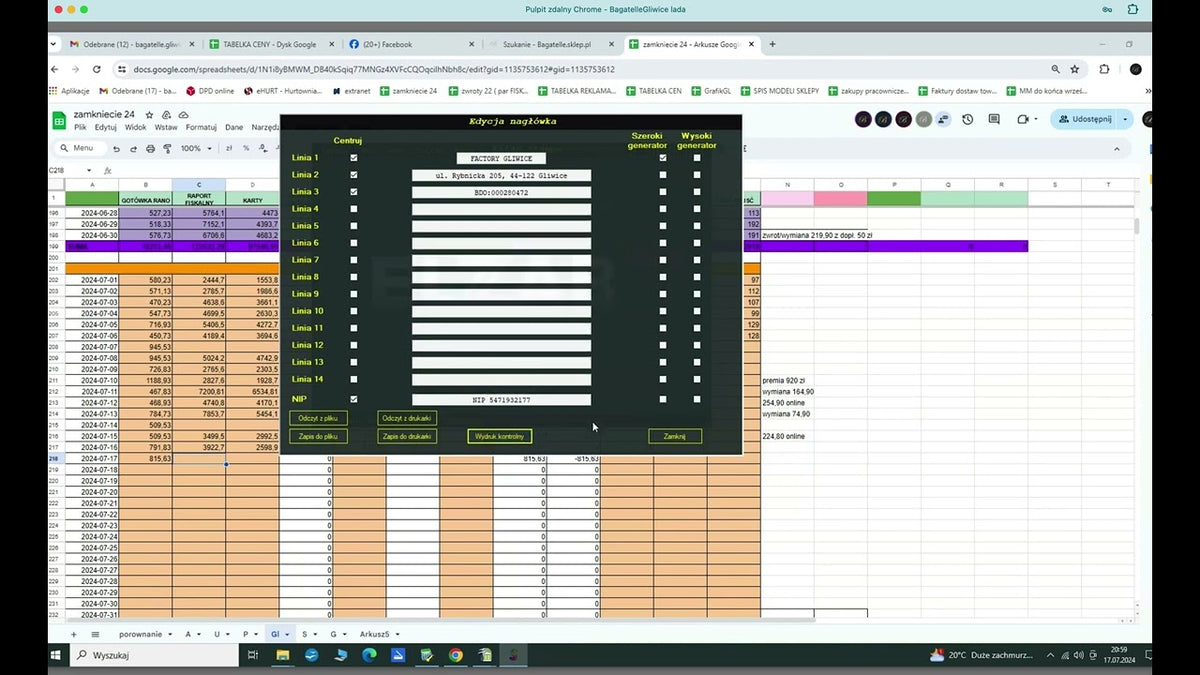Open Arkusz5 sheet tab menu arrow
Screen dimensions: 1200x675
(397, 635)
